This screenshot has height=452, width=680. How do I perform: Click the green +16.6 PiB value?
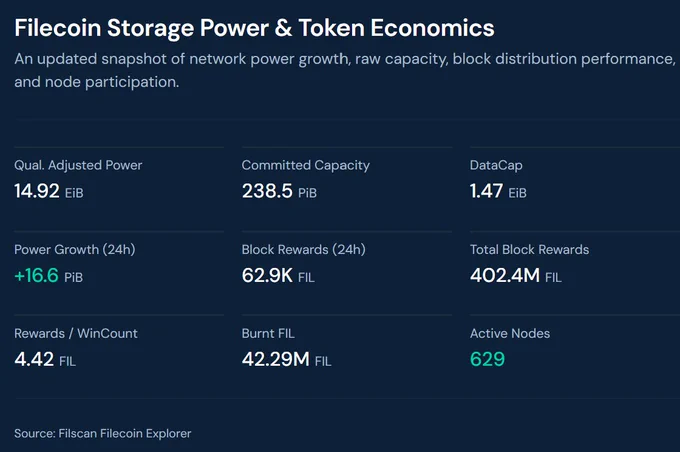(49, 275)
